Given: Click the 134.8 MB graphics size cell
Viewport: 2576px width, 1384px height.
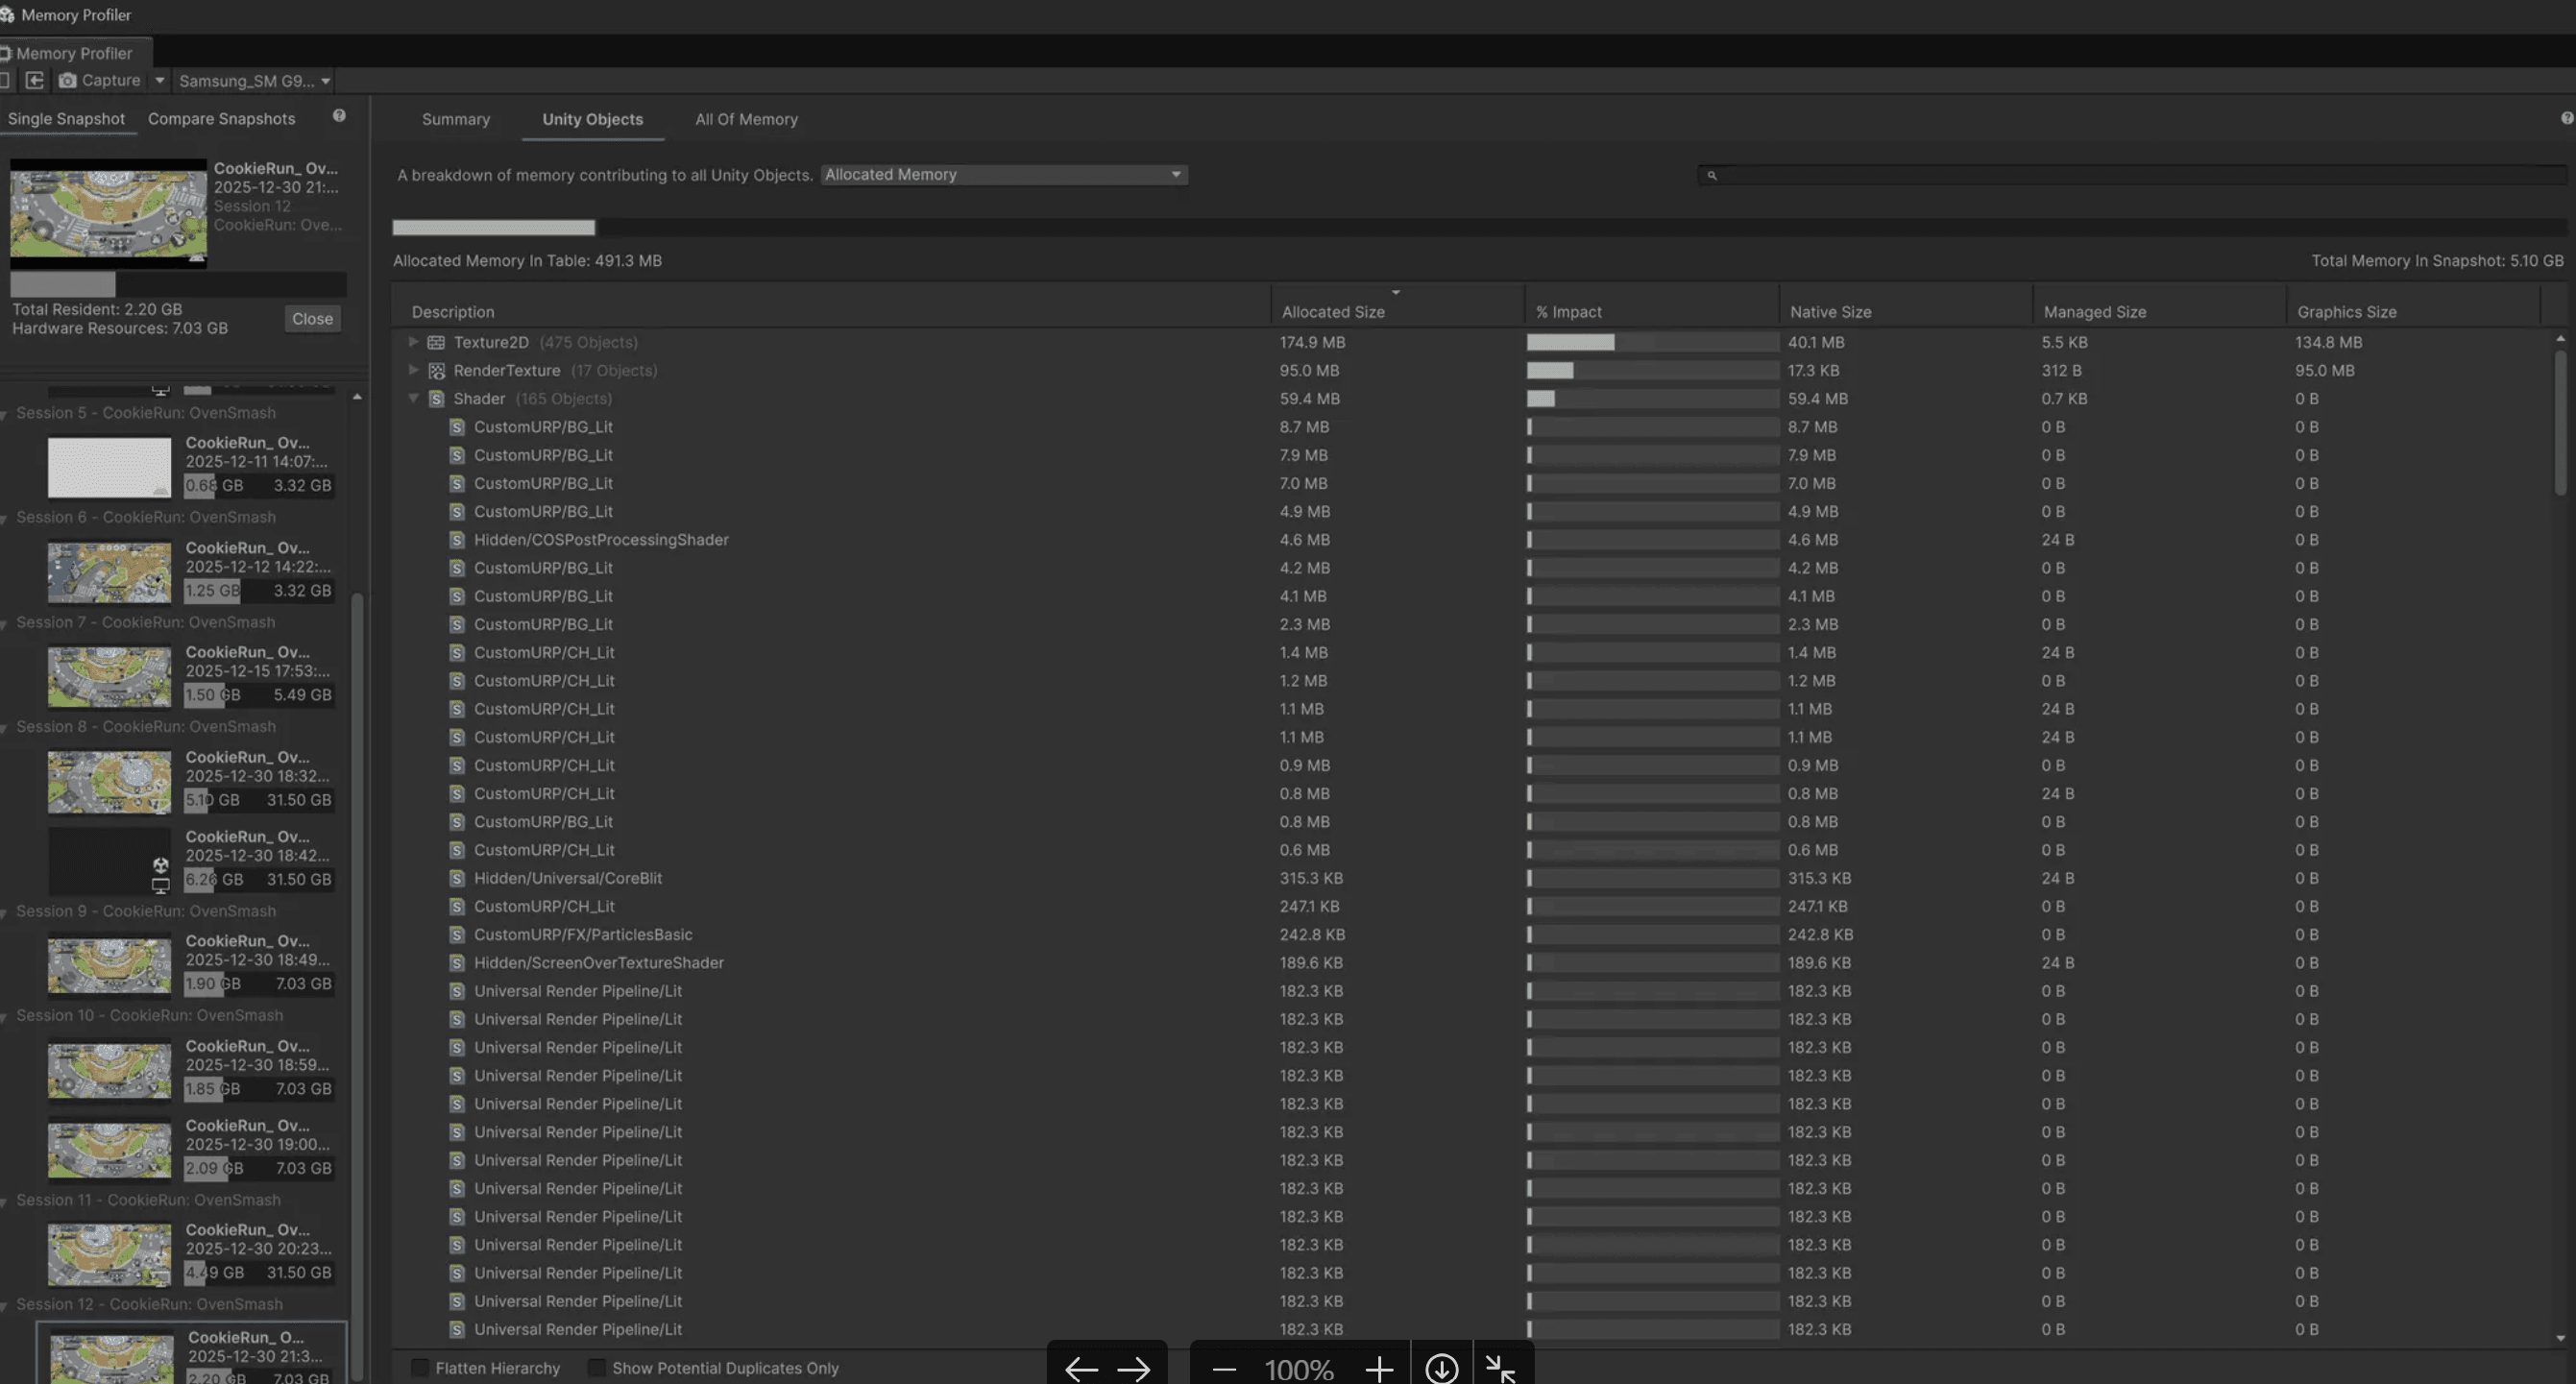Looking at the screenshot, I should pos(2328,342).
